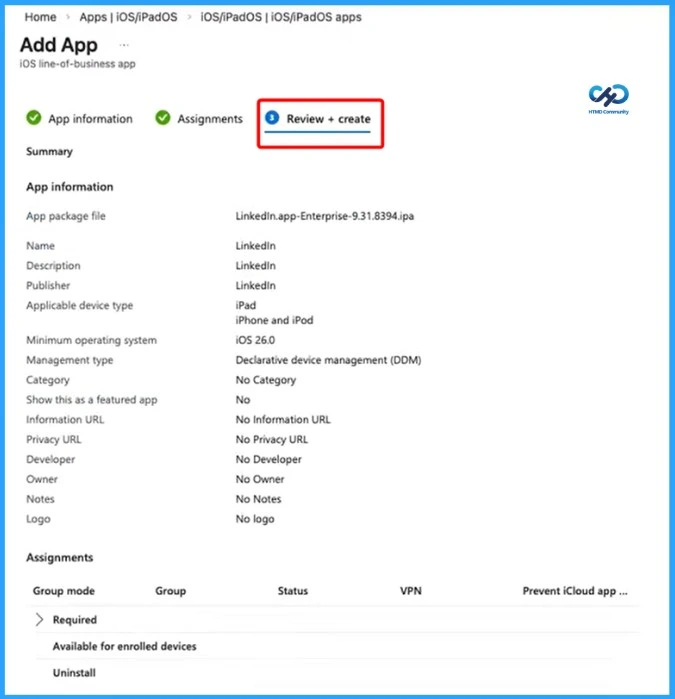
Task: Click the 'iPhone and iPod' device type
Action: (x=274, y=321)
